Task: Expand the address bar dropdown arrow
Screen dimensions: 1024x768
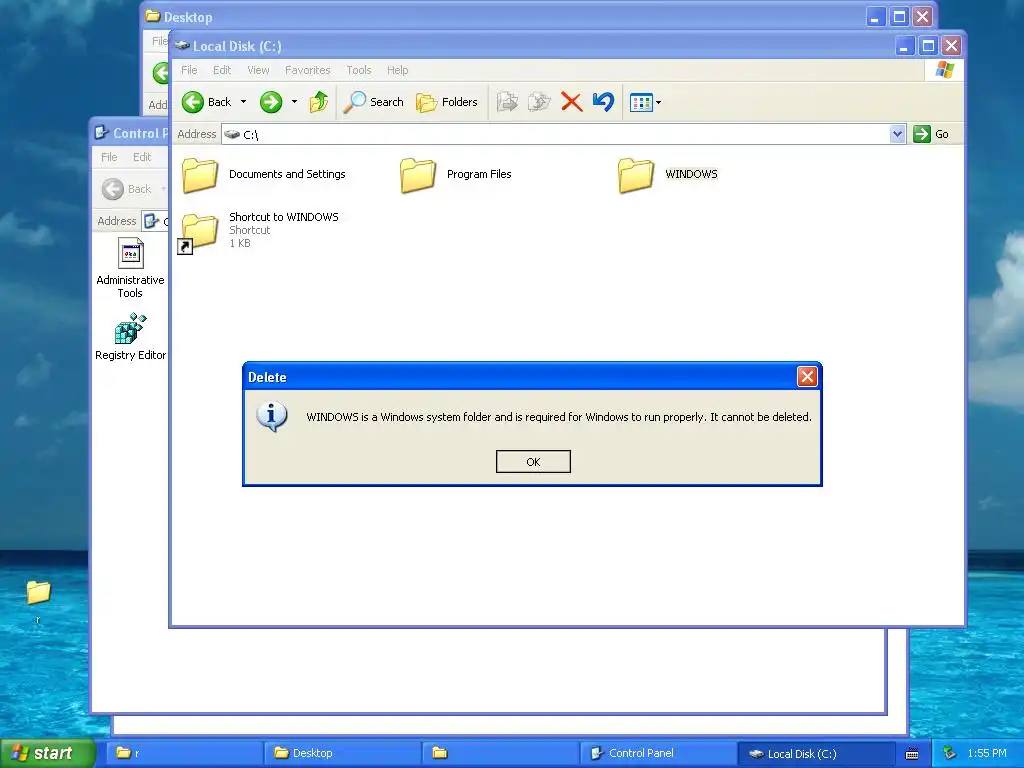Action: click(897, 134)
